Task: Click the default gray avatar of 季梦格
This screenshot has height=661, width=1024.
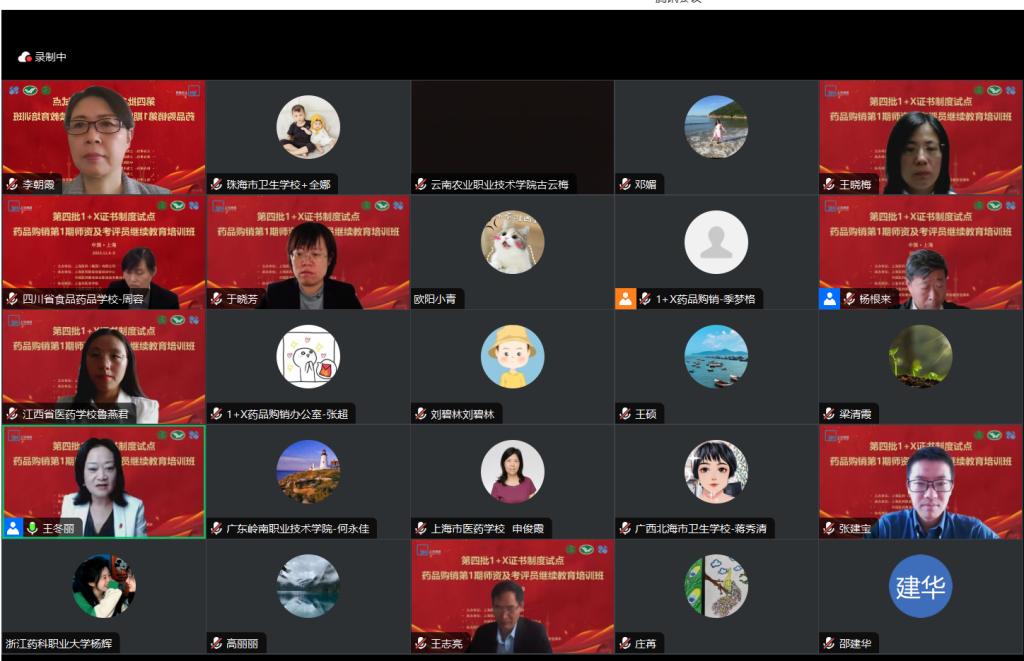Action: point(716,242)
